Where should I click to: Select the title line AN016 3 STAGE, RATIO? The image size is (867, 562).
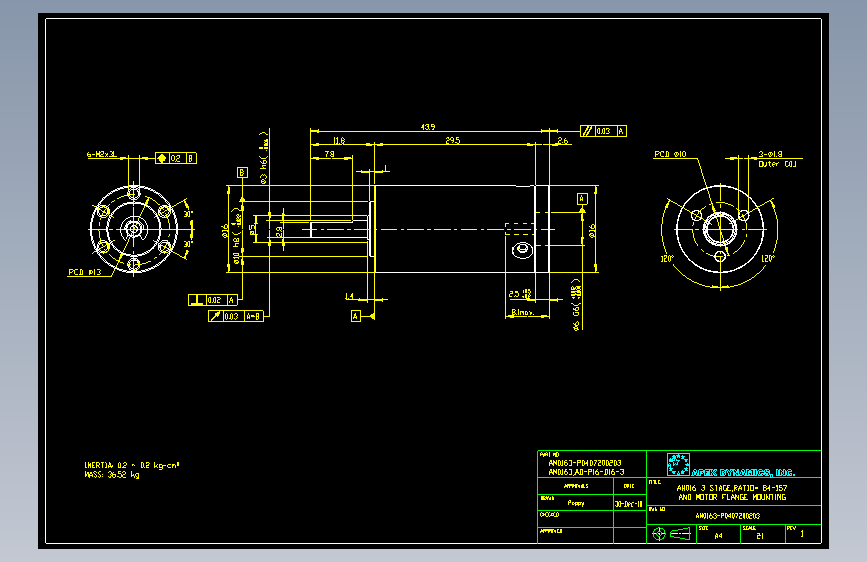[732, 488]
